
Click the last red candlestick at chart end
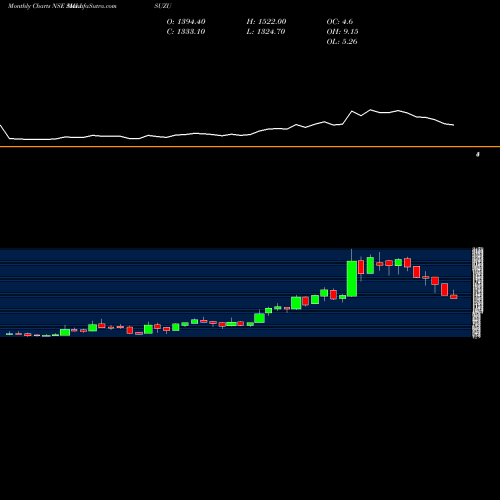(x=454, y=297)
